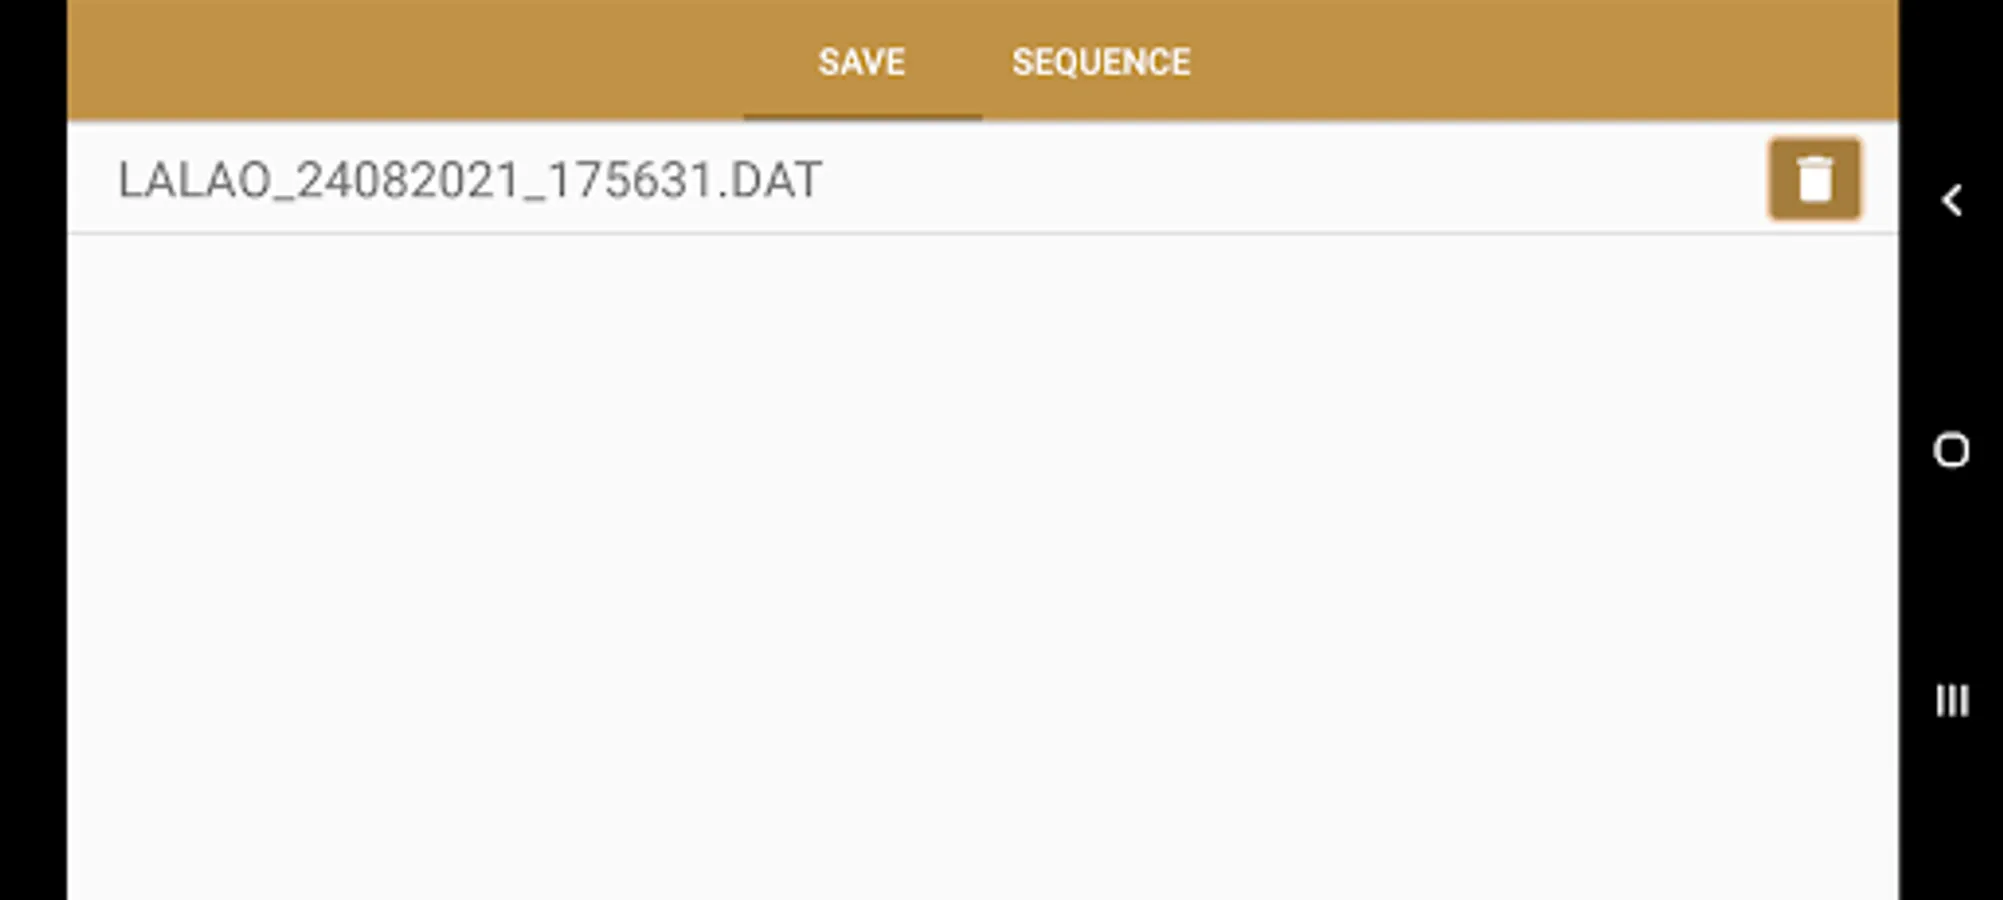The width and height of the screenshot is (2003, 900).
Task: Remove saved DAT entry with bin button
Action: click(1813, 180)
